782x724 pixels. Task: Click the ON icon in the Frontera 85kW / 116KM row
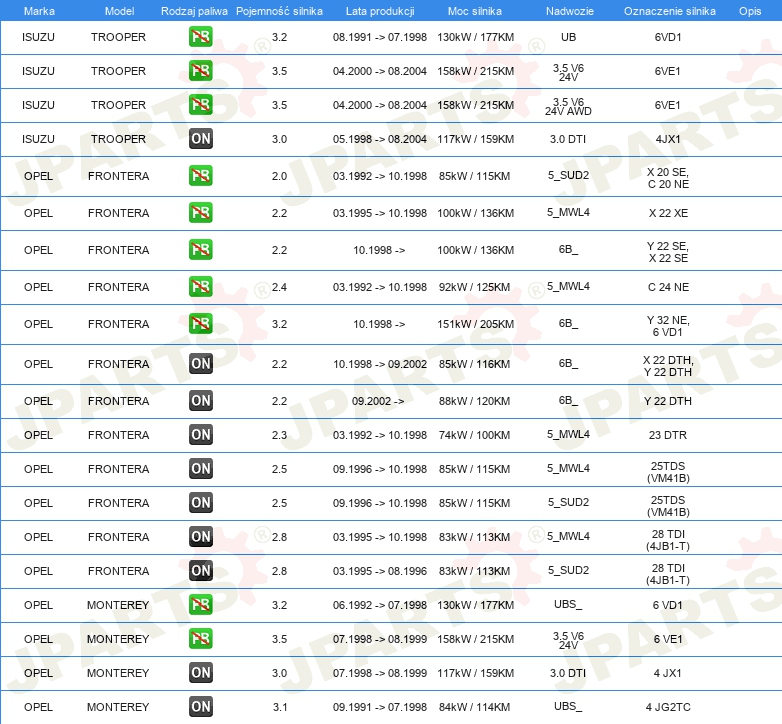201,363
